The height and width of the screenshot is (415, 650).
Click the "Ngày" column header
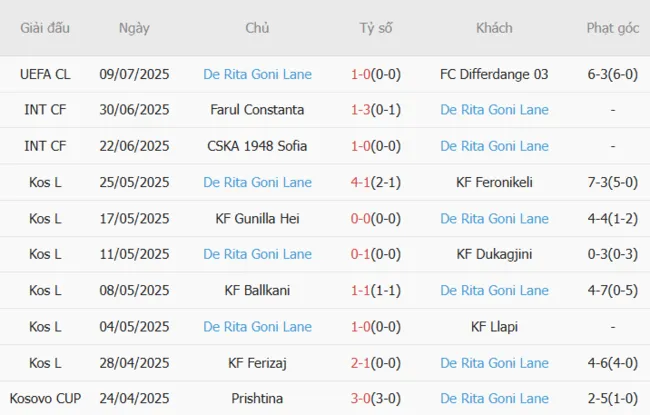tap(134, 28)
